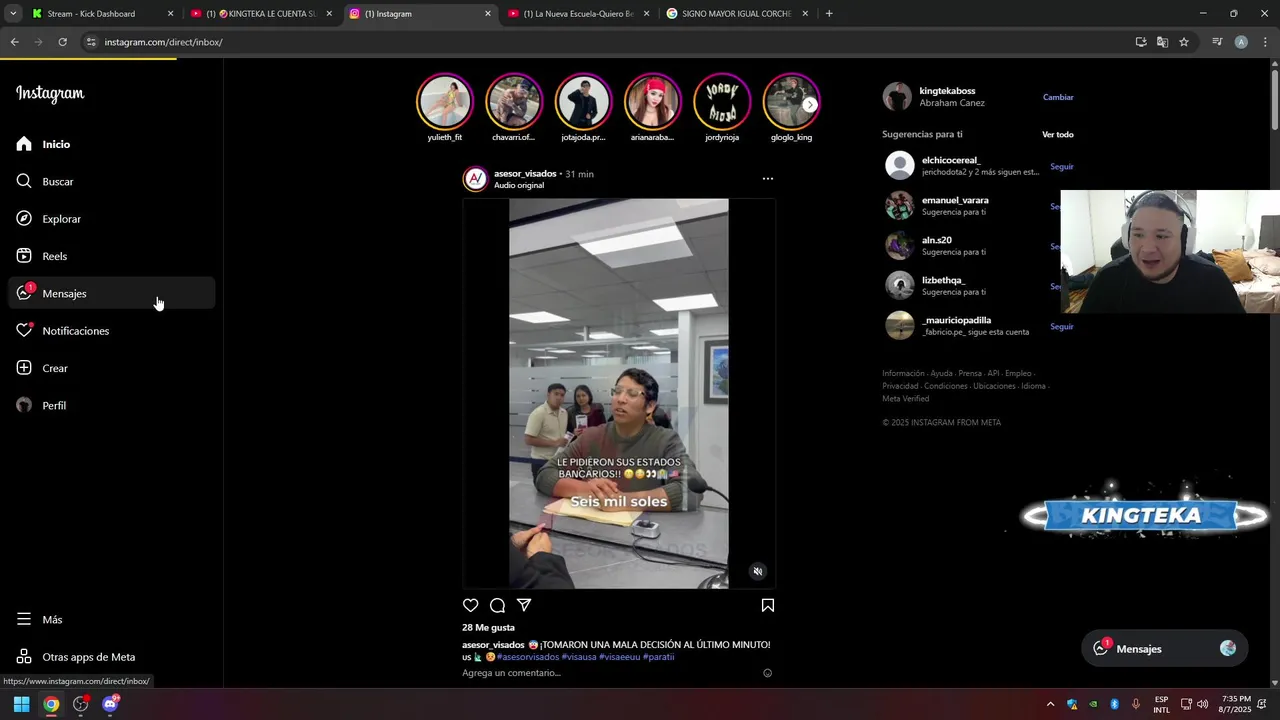Follow _mauriciopadilla with Seguir

(x=1061, y=326)
